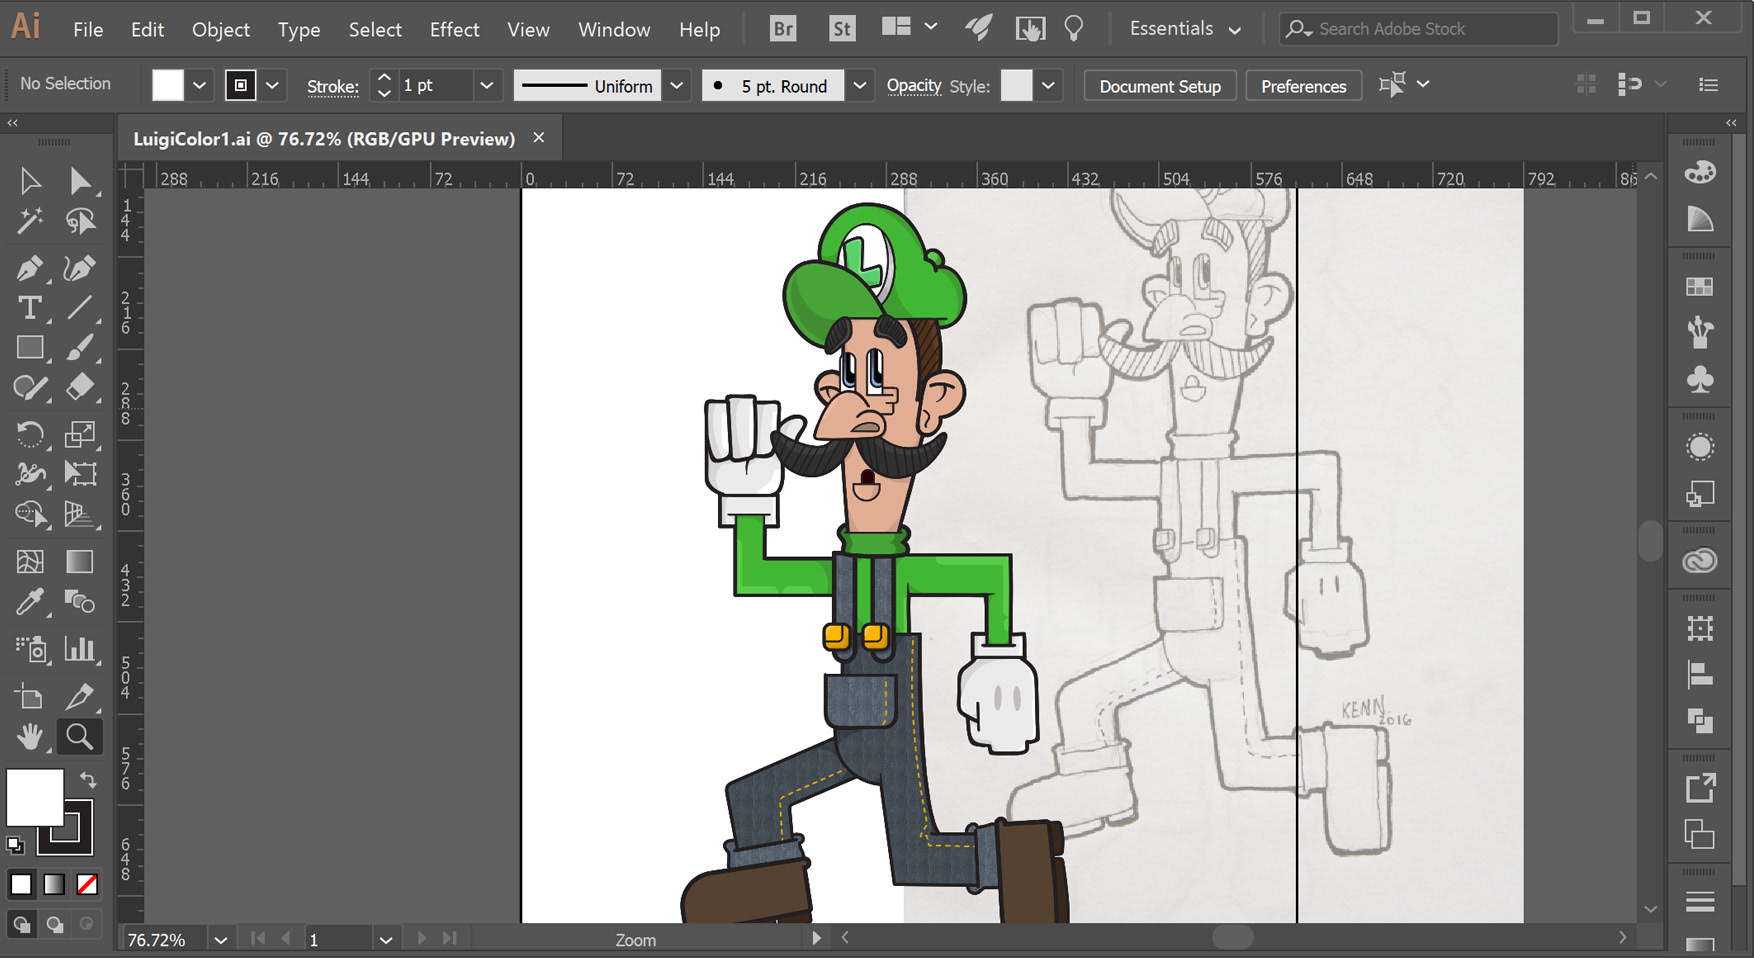This screenshot has height=958, width=1754.
Task: Reset default fill and stroke
Action: [x=15, y=846]
